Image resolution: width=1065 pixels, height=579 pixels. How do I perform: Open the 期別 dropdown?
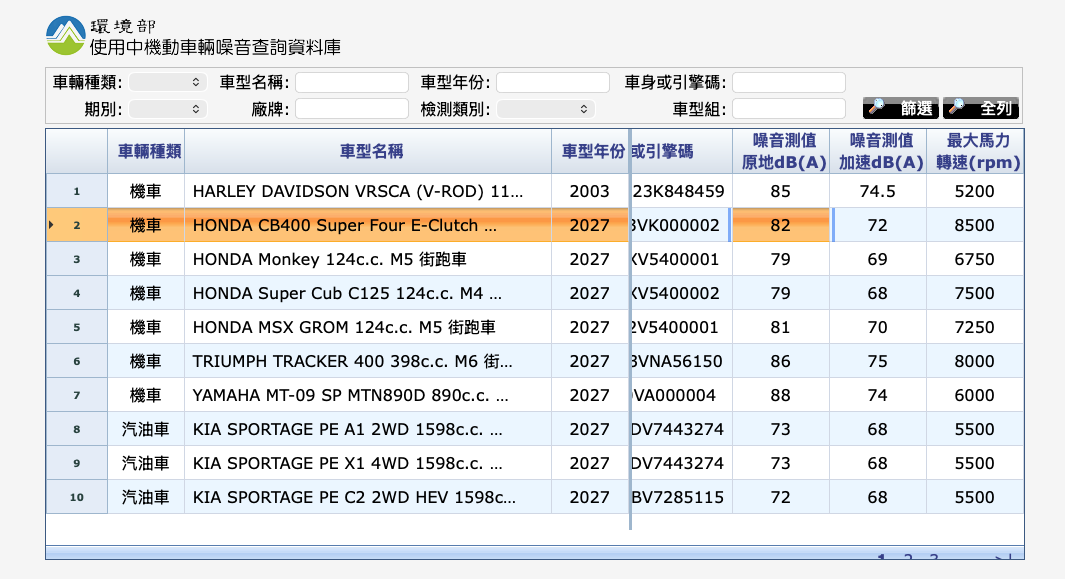pyautogui.click(x=168, y=109)
